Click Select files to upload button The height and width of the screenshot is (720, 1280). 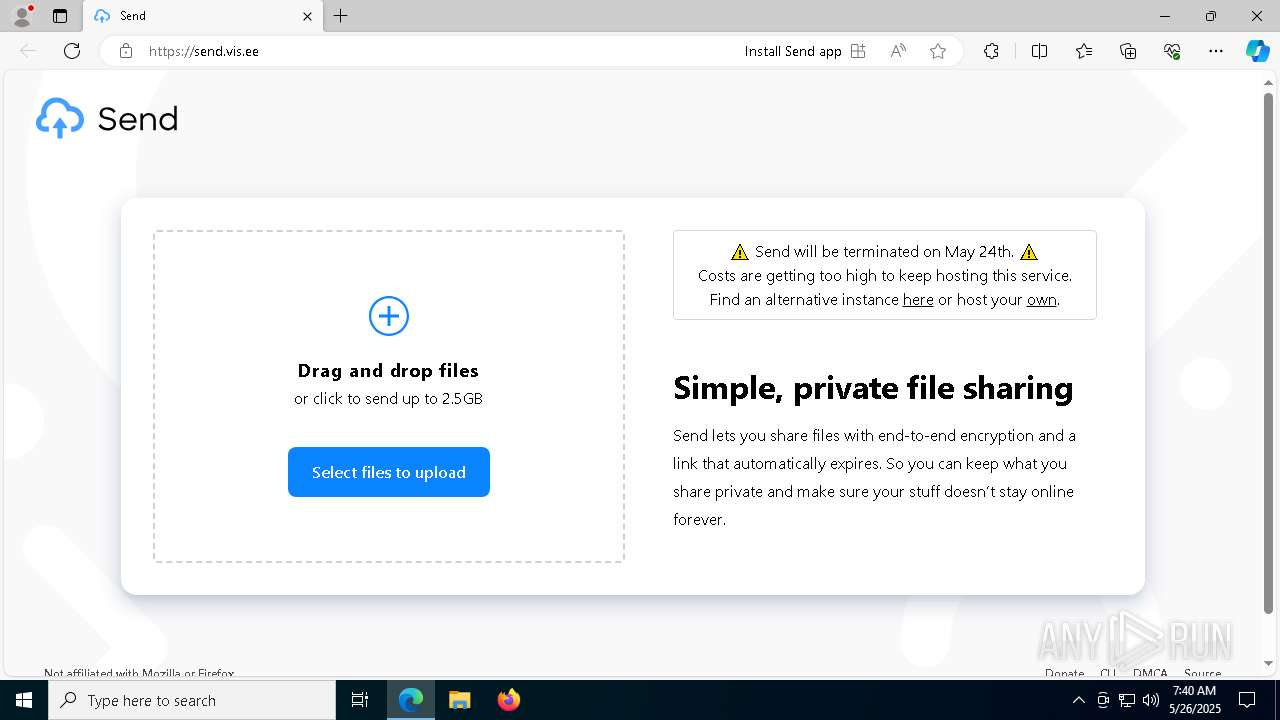click(x=389, y=472)
